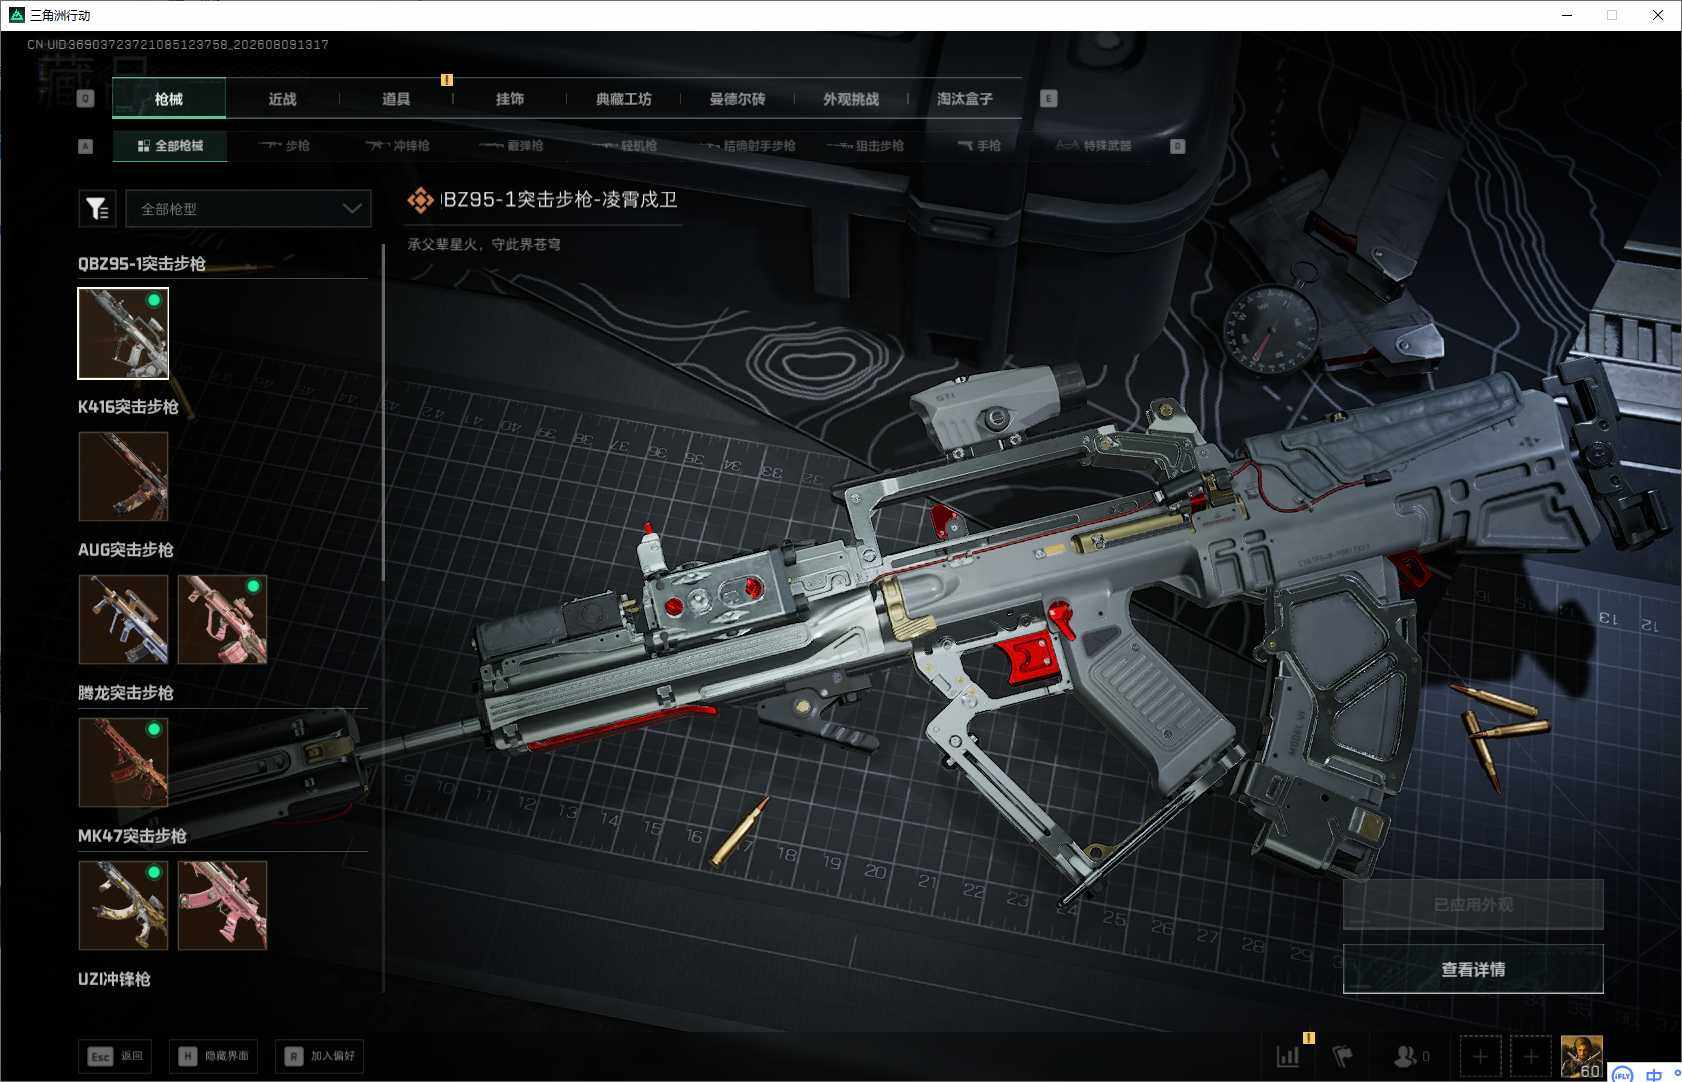Filter by 霰弹枪 sub-tab
The image size is (1682, 1082).
[x=511, y=146]
